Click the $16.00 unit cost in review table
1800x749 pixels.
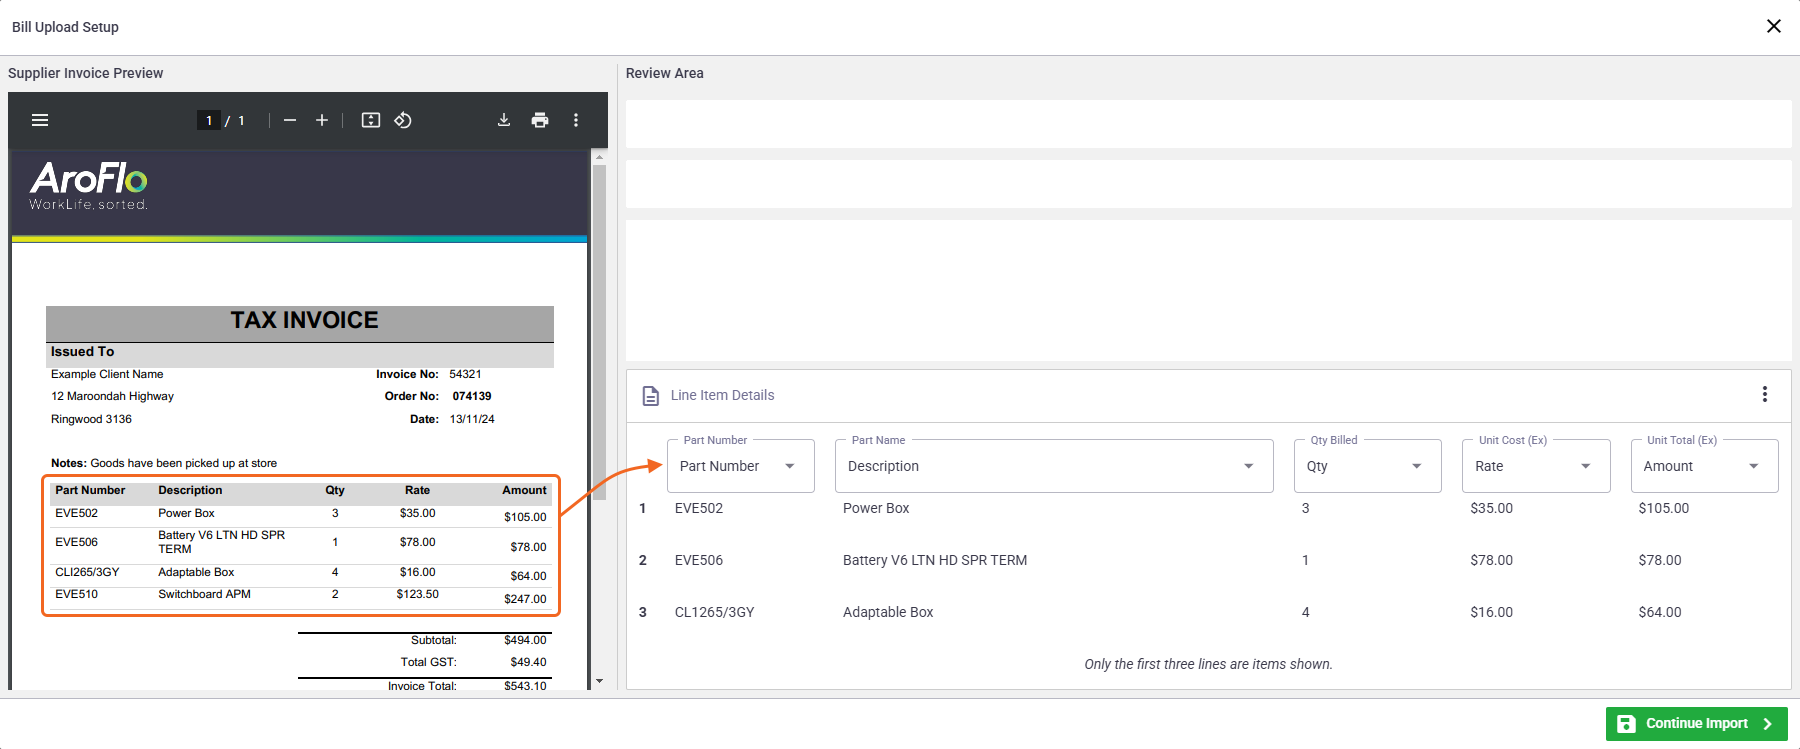click(1492, 612)
